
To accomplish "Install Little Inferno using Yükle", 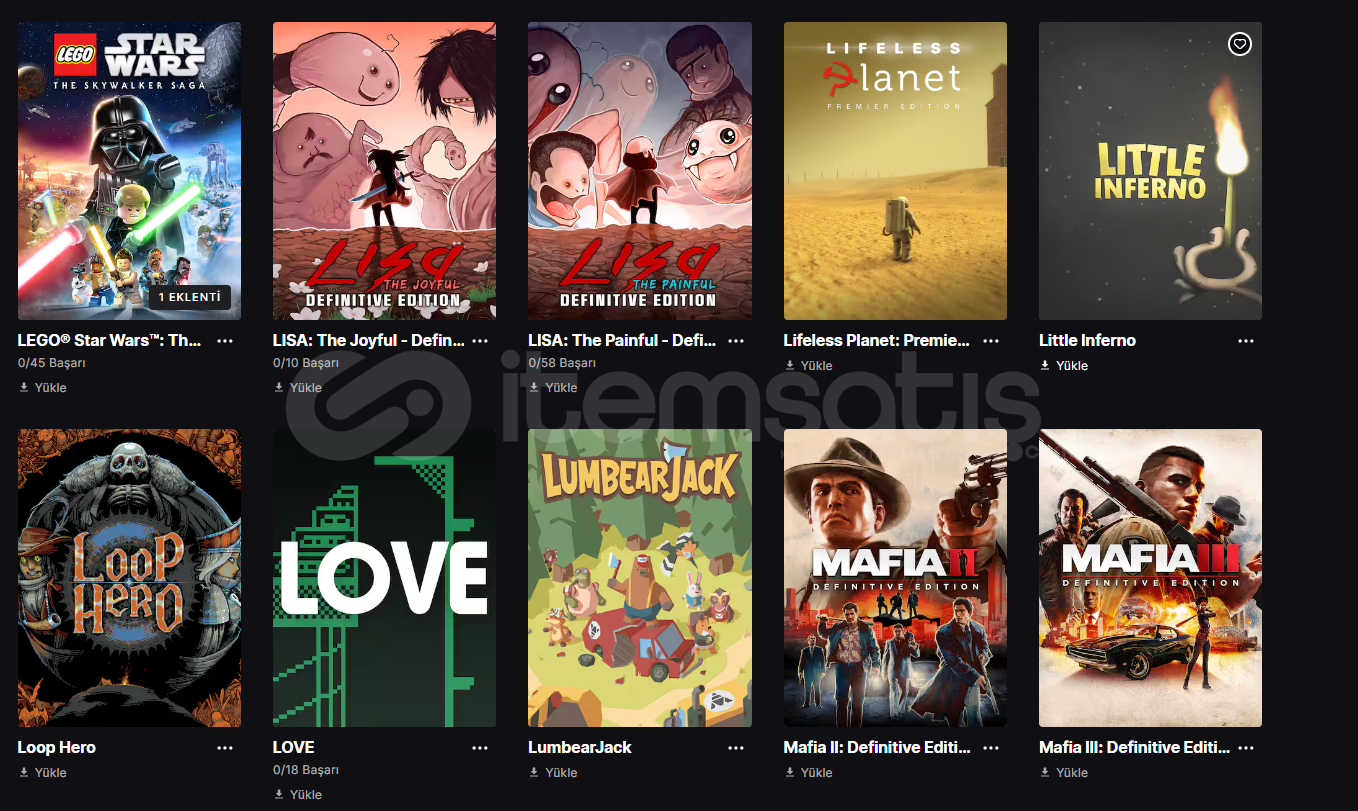I will click(x=1064, y=366).
